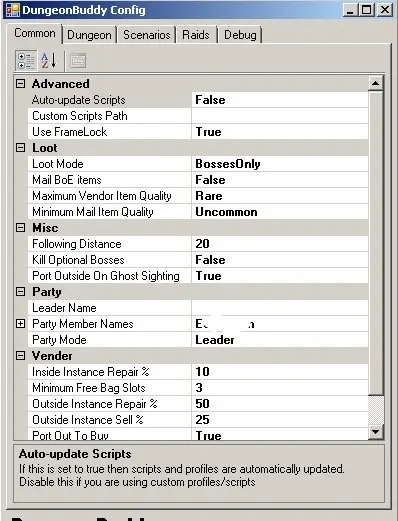This screenshot has height=521, width=398.
Task: Click the scrollbar down arrow
Action: click(x=376, y=432)
